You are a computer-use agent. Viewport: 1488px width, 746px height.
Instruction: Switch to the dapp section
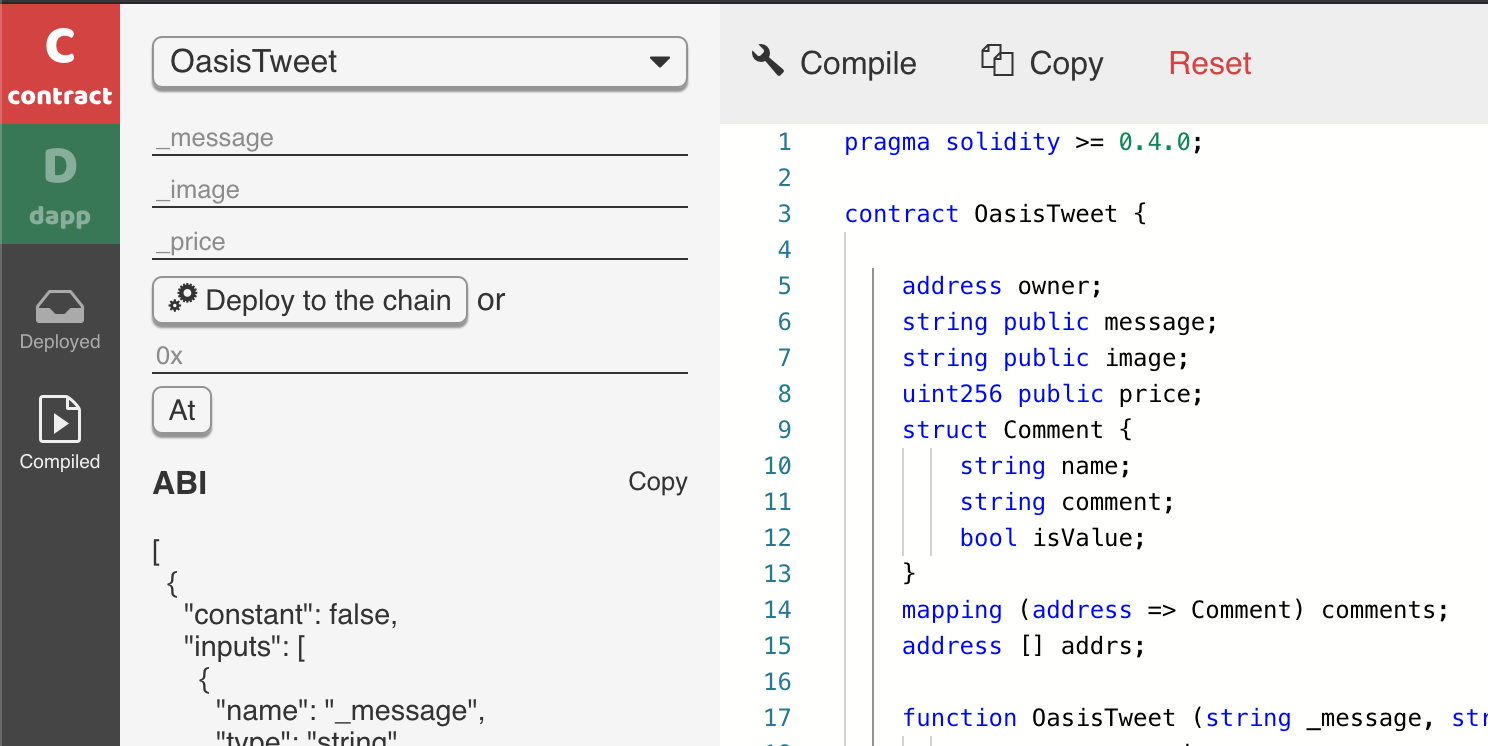(x=60, y=184)
